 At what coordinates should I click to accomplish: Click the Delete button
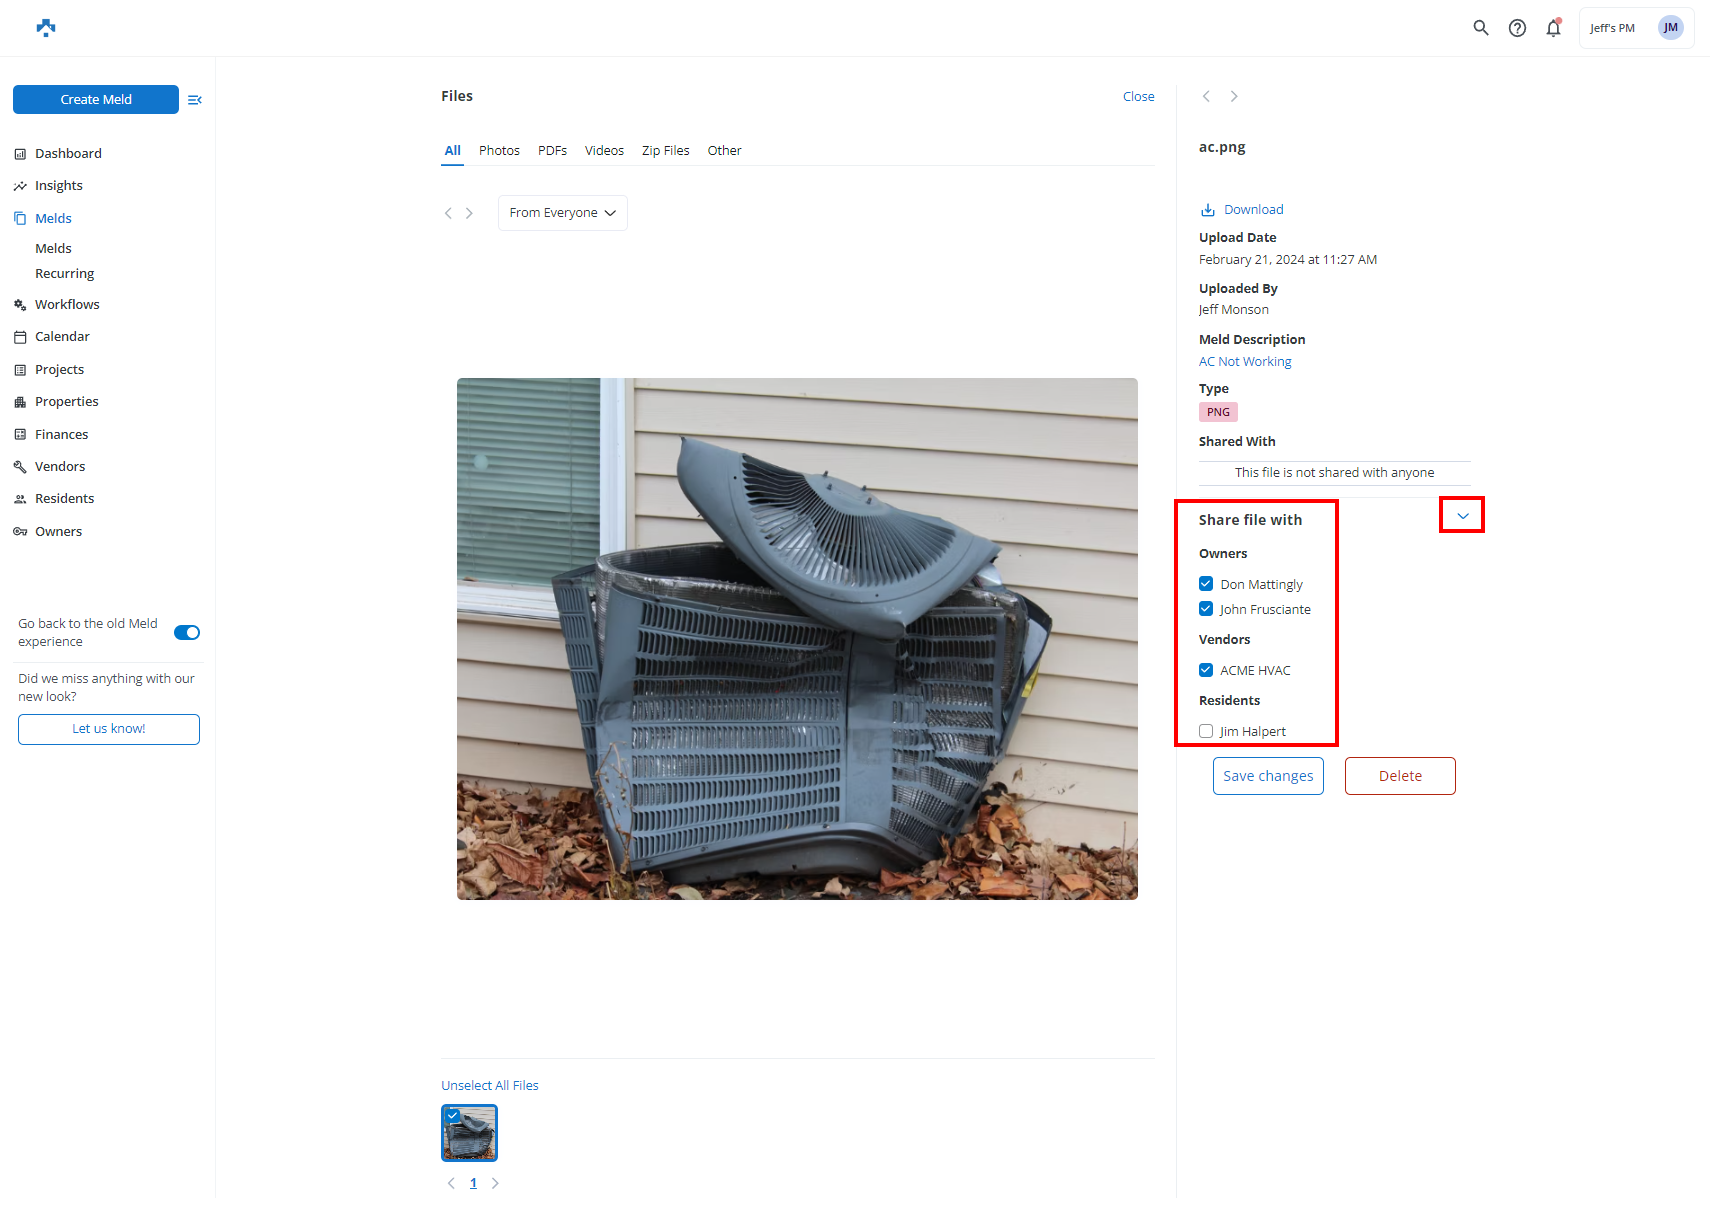pos(1400,776)
